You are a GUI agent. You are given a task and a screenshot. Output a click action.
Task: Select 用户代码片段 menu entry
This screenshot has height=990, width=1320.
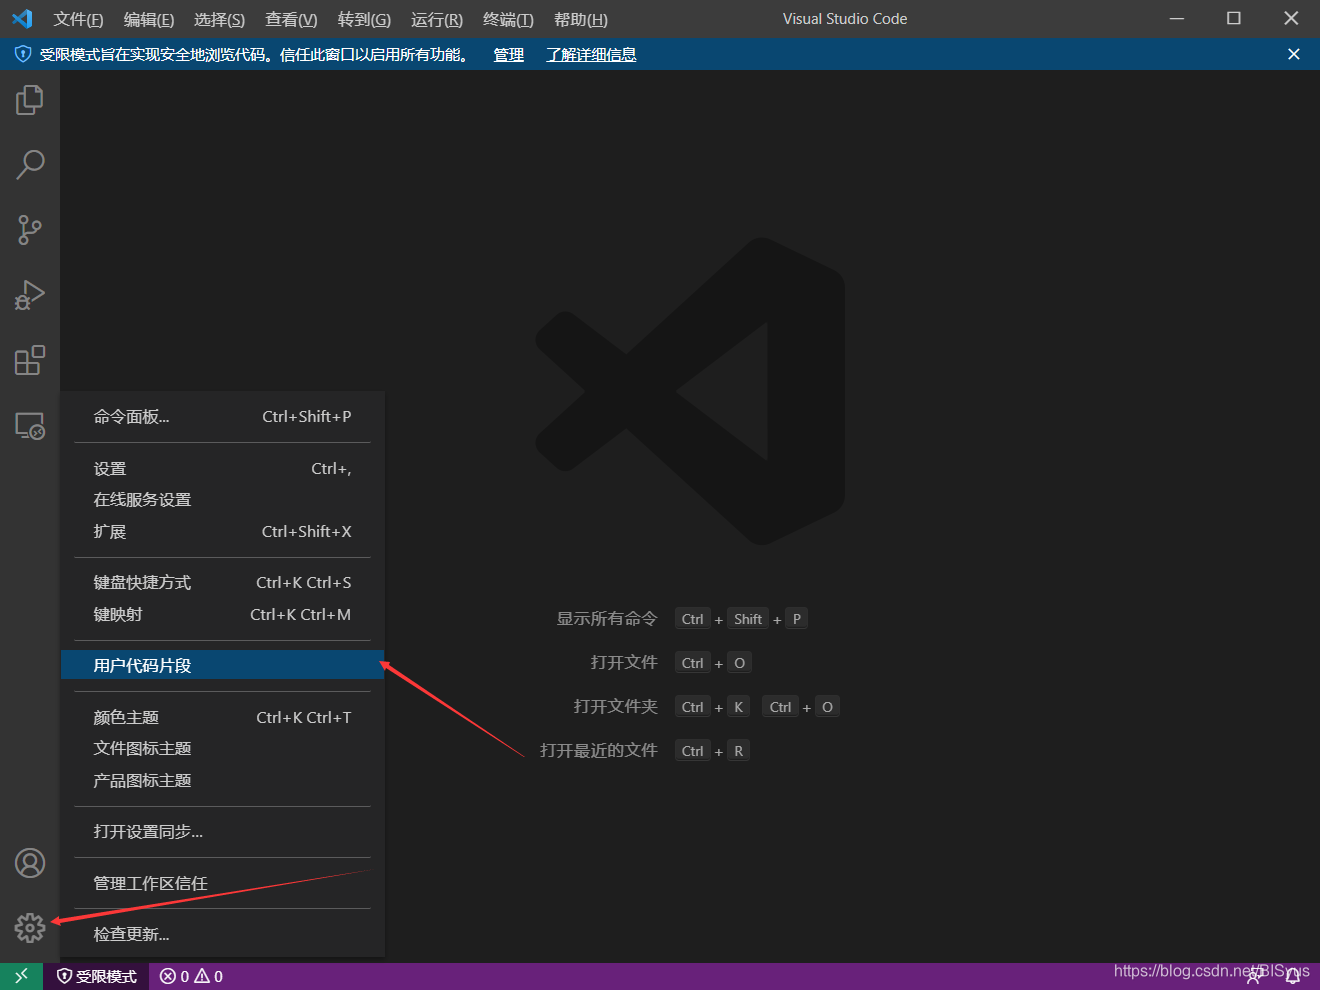222,665
